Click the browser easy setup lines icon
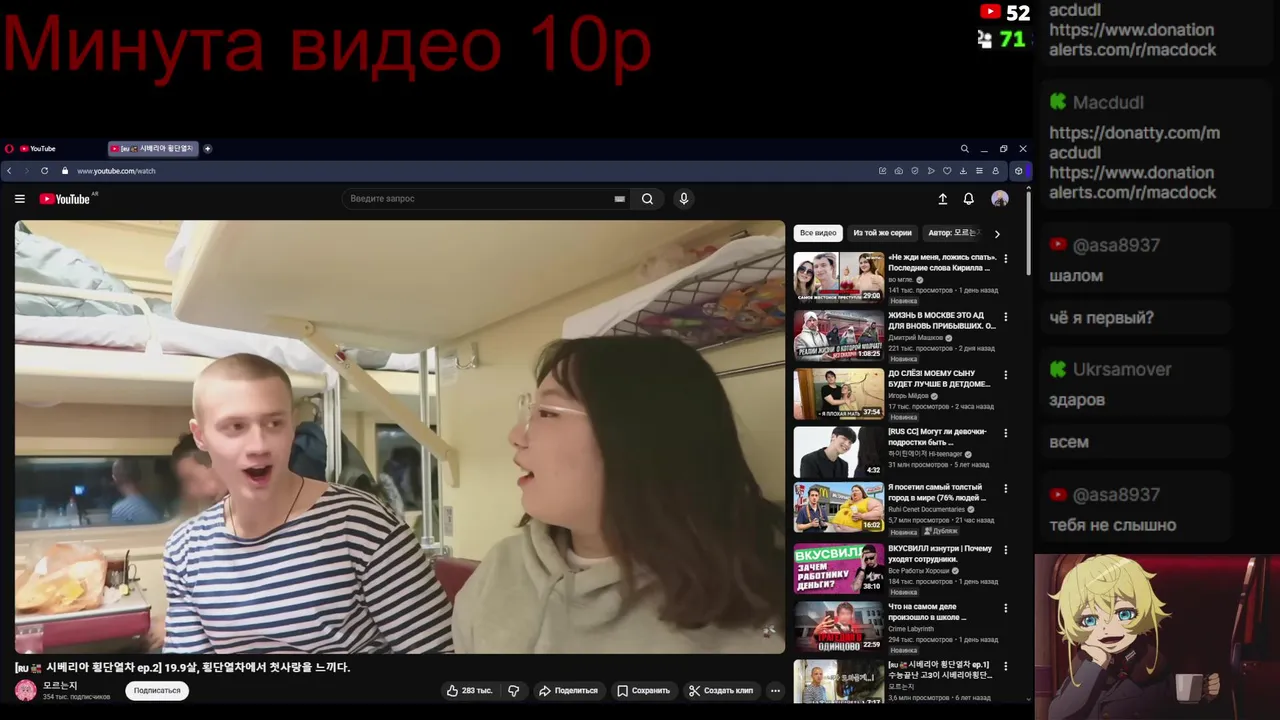Viewport: 1280px width, 720px height. pos(979,171)
